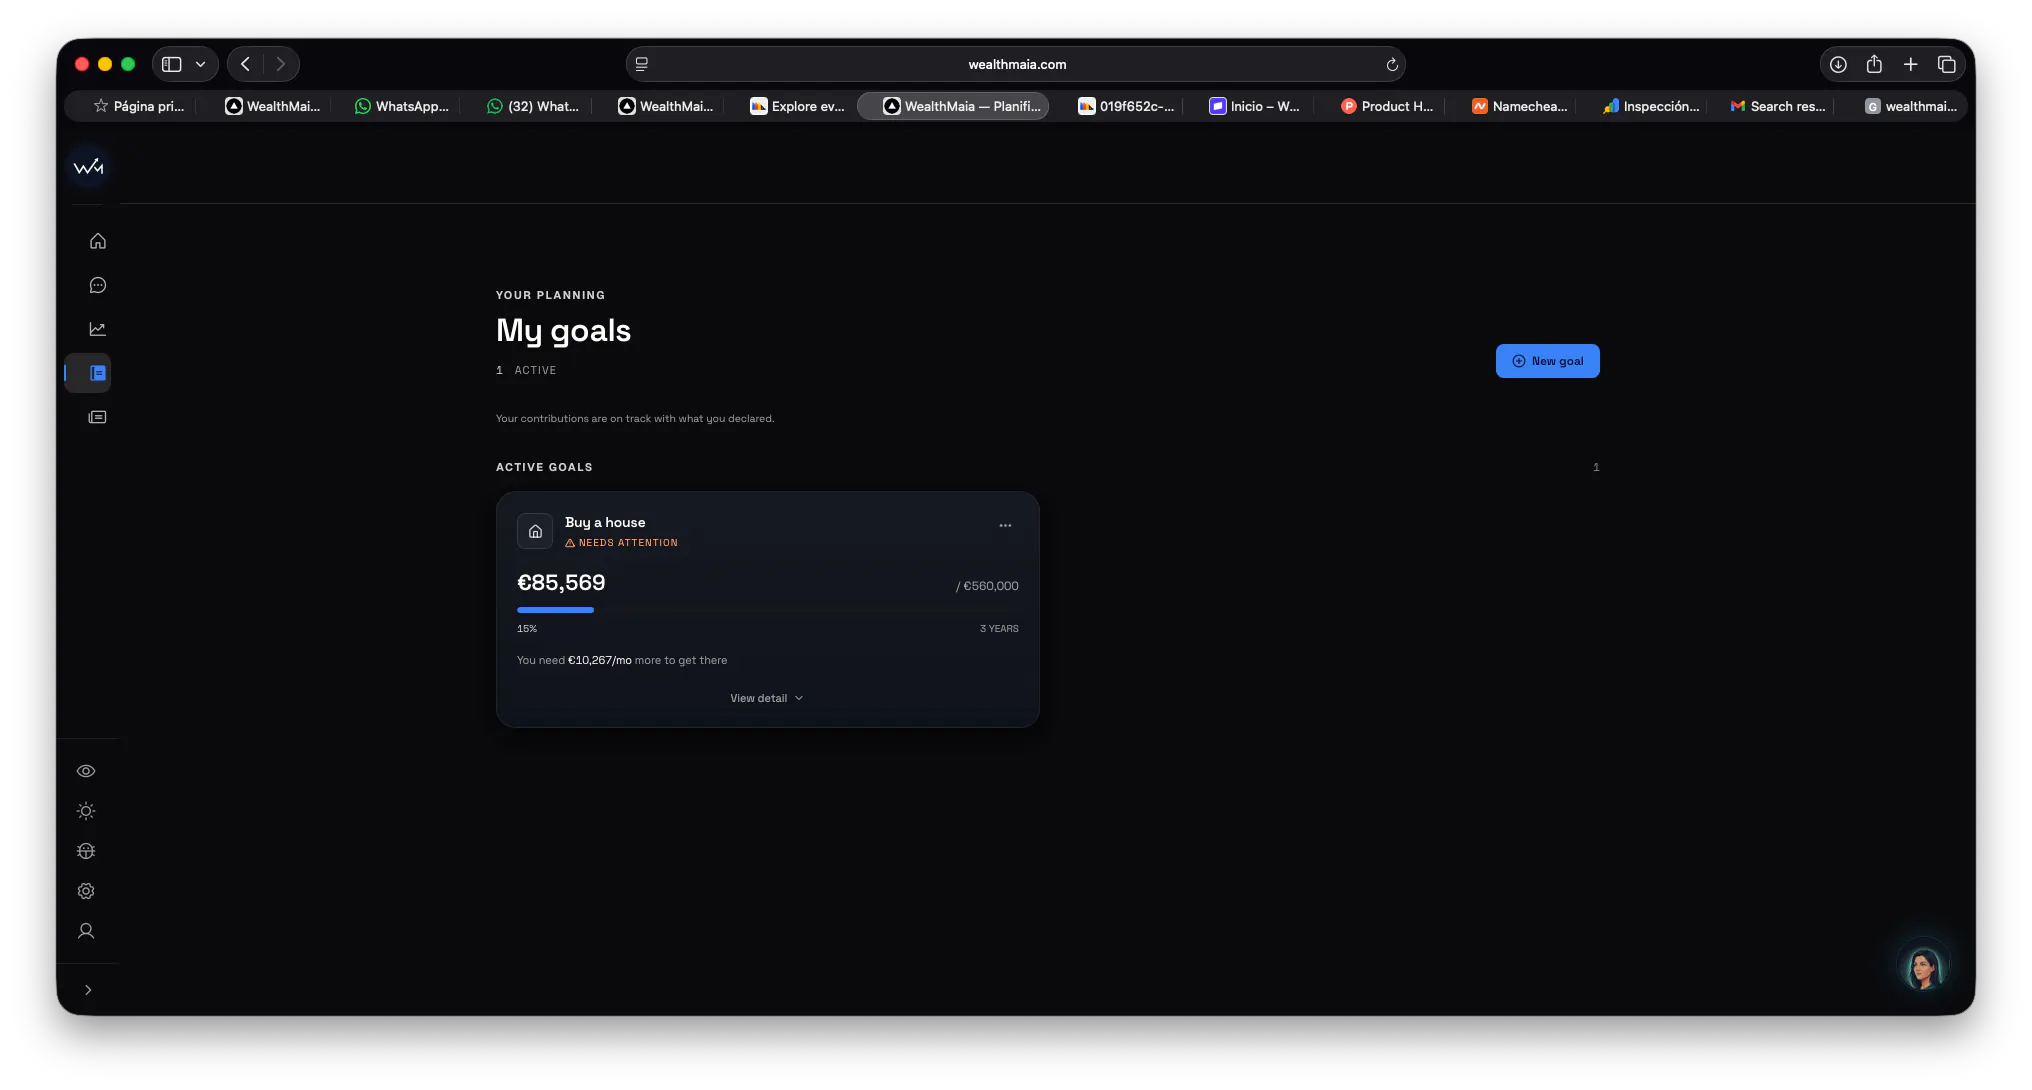The height and width of the screenshot is (1090, 2032).
Task: Click the Share icon in the toolbar
Action: point(1874,64)
